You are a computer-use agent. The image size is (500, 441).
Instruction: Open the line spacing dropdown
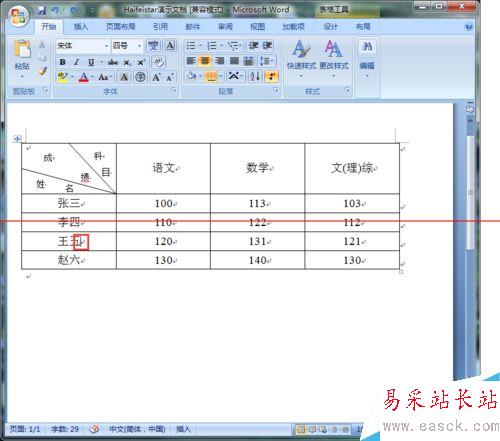coord(267,61)
